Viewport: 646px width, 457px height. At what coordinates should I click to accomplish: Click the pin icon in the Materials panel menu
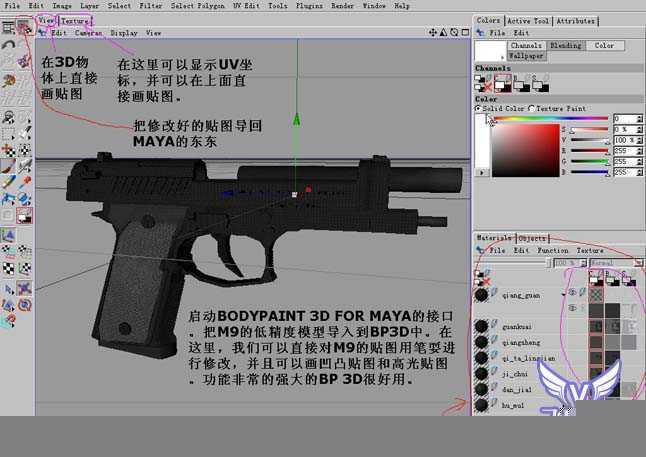click(x=480, y=250)
